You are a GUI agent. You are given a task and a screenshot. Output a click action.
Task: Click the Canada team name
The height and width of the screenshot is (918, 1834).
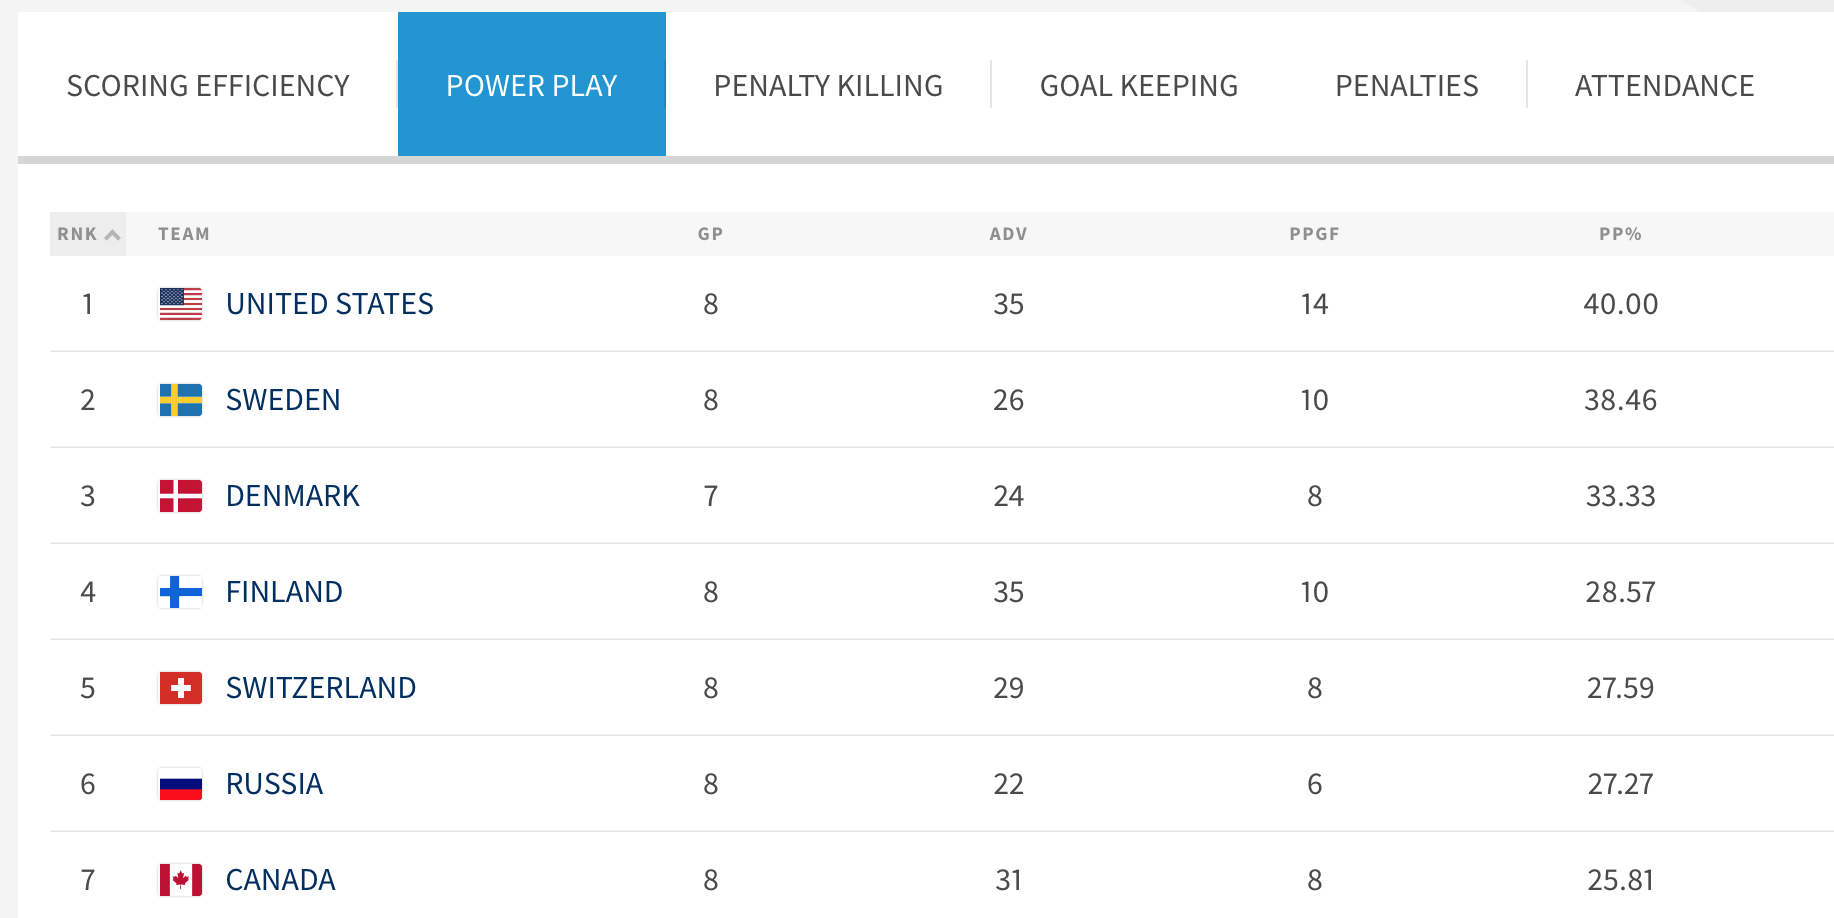(280, 880)
